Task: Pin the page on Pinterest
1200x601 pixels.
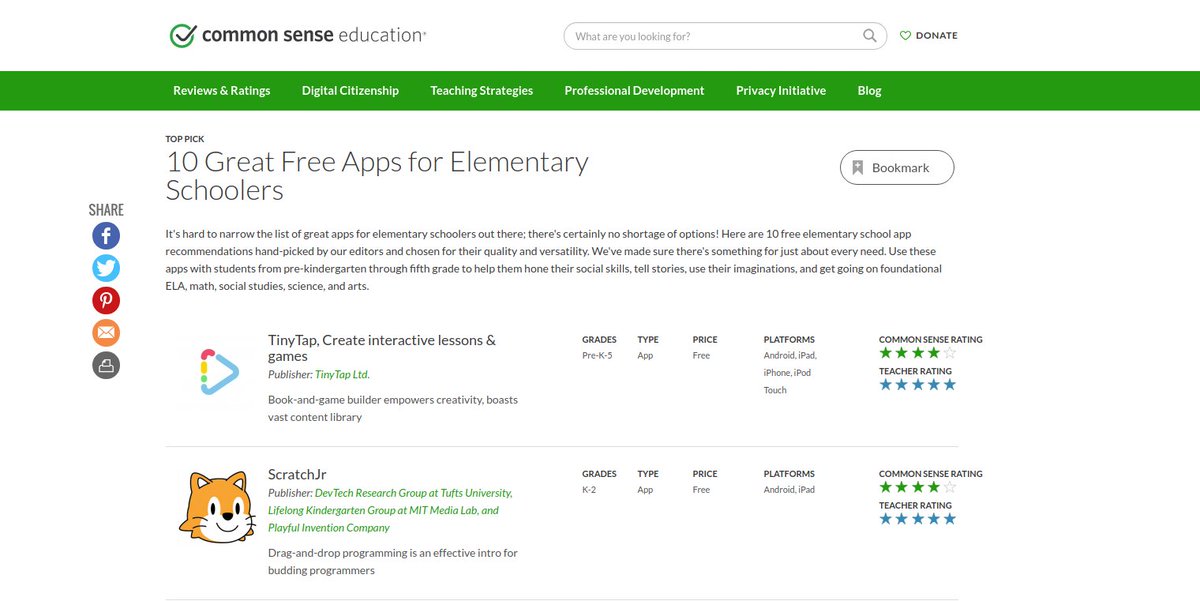Action: click(106, 300)
